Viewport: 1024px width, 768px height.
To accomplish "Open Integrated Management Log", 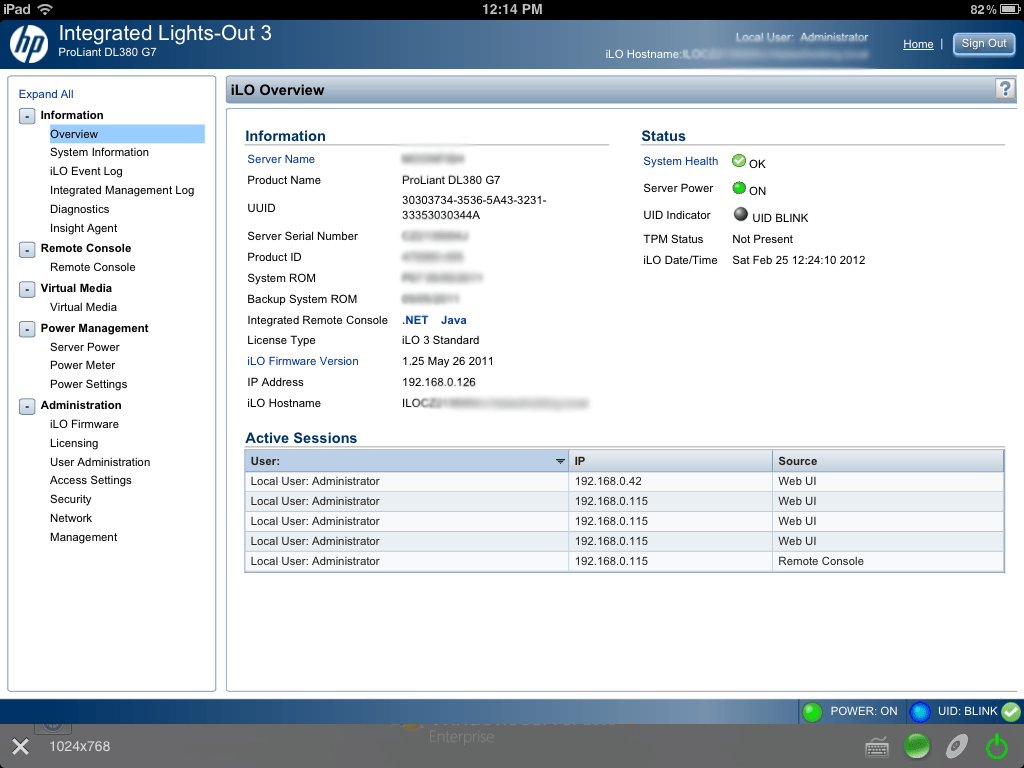I will pos(122,190).
